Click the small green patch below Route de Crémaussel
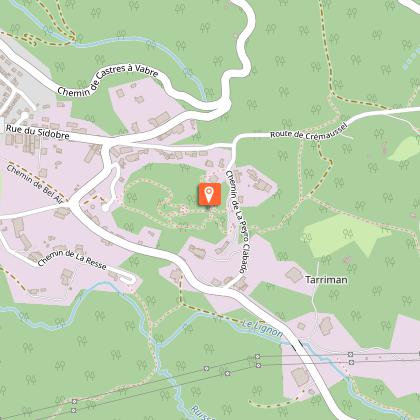The height and width of the screenshot is (420, 420). click(404, 149)
